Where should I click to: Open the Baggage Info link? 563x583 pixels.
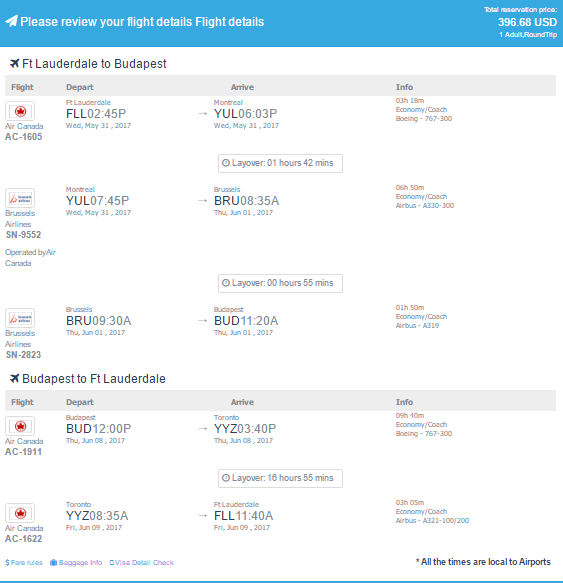tap(76, 563)
